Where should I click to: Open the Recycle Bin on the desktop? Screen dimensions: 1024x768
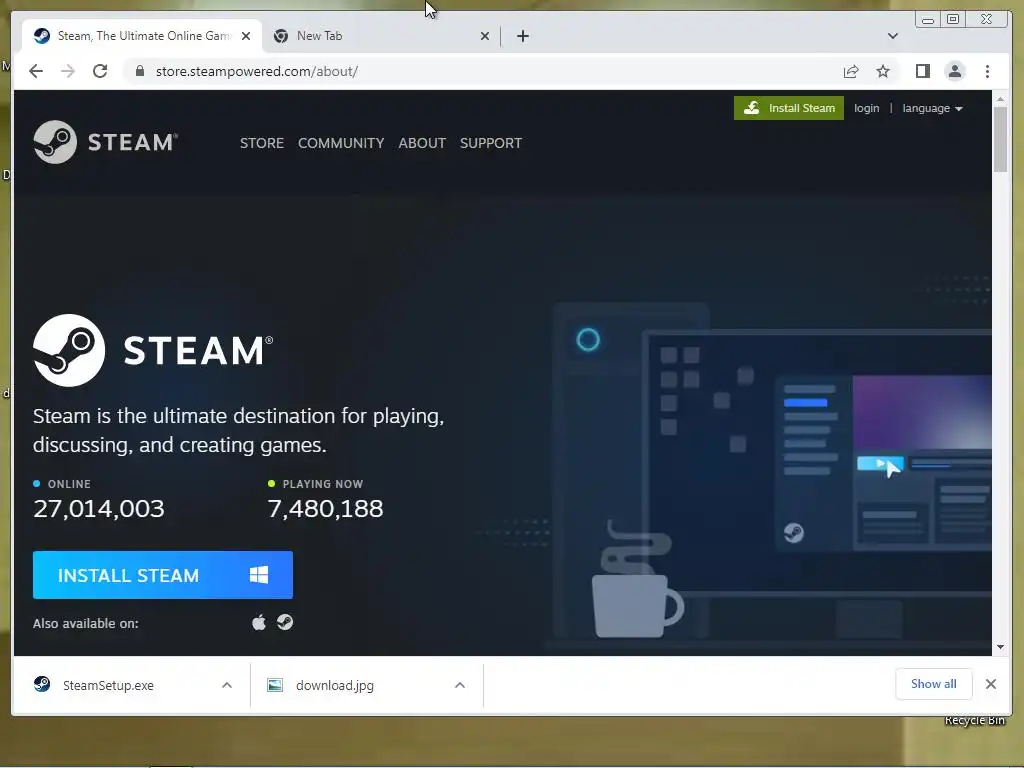point(974,720)
